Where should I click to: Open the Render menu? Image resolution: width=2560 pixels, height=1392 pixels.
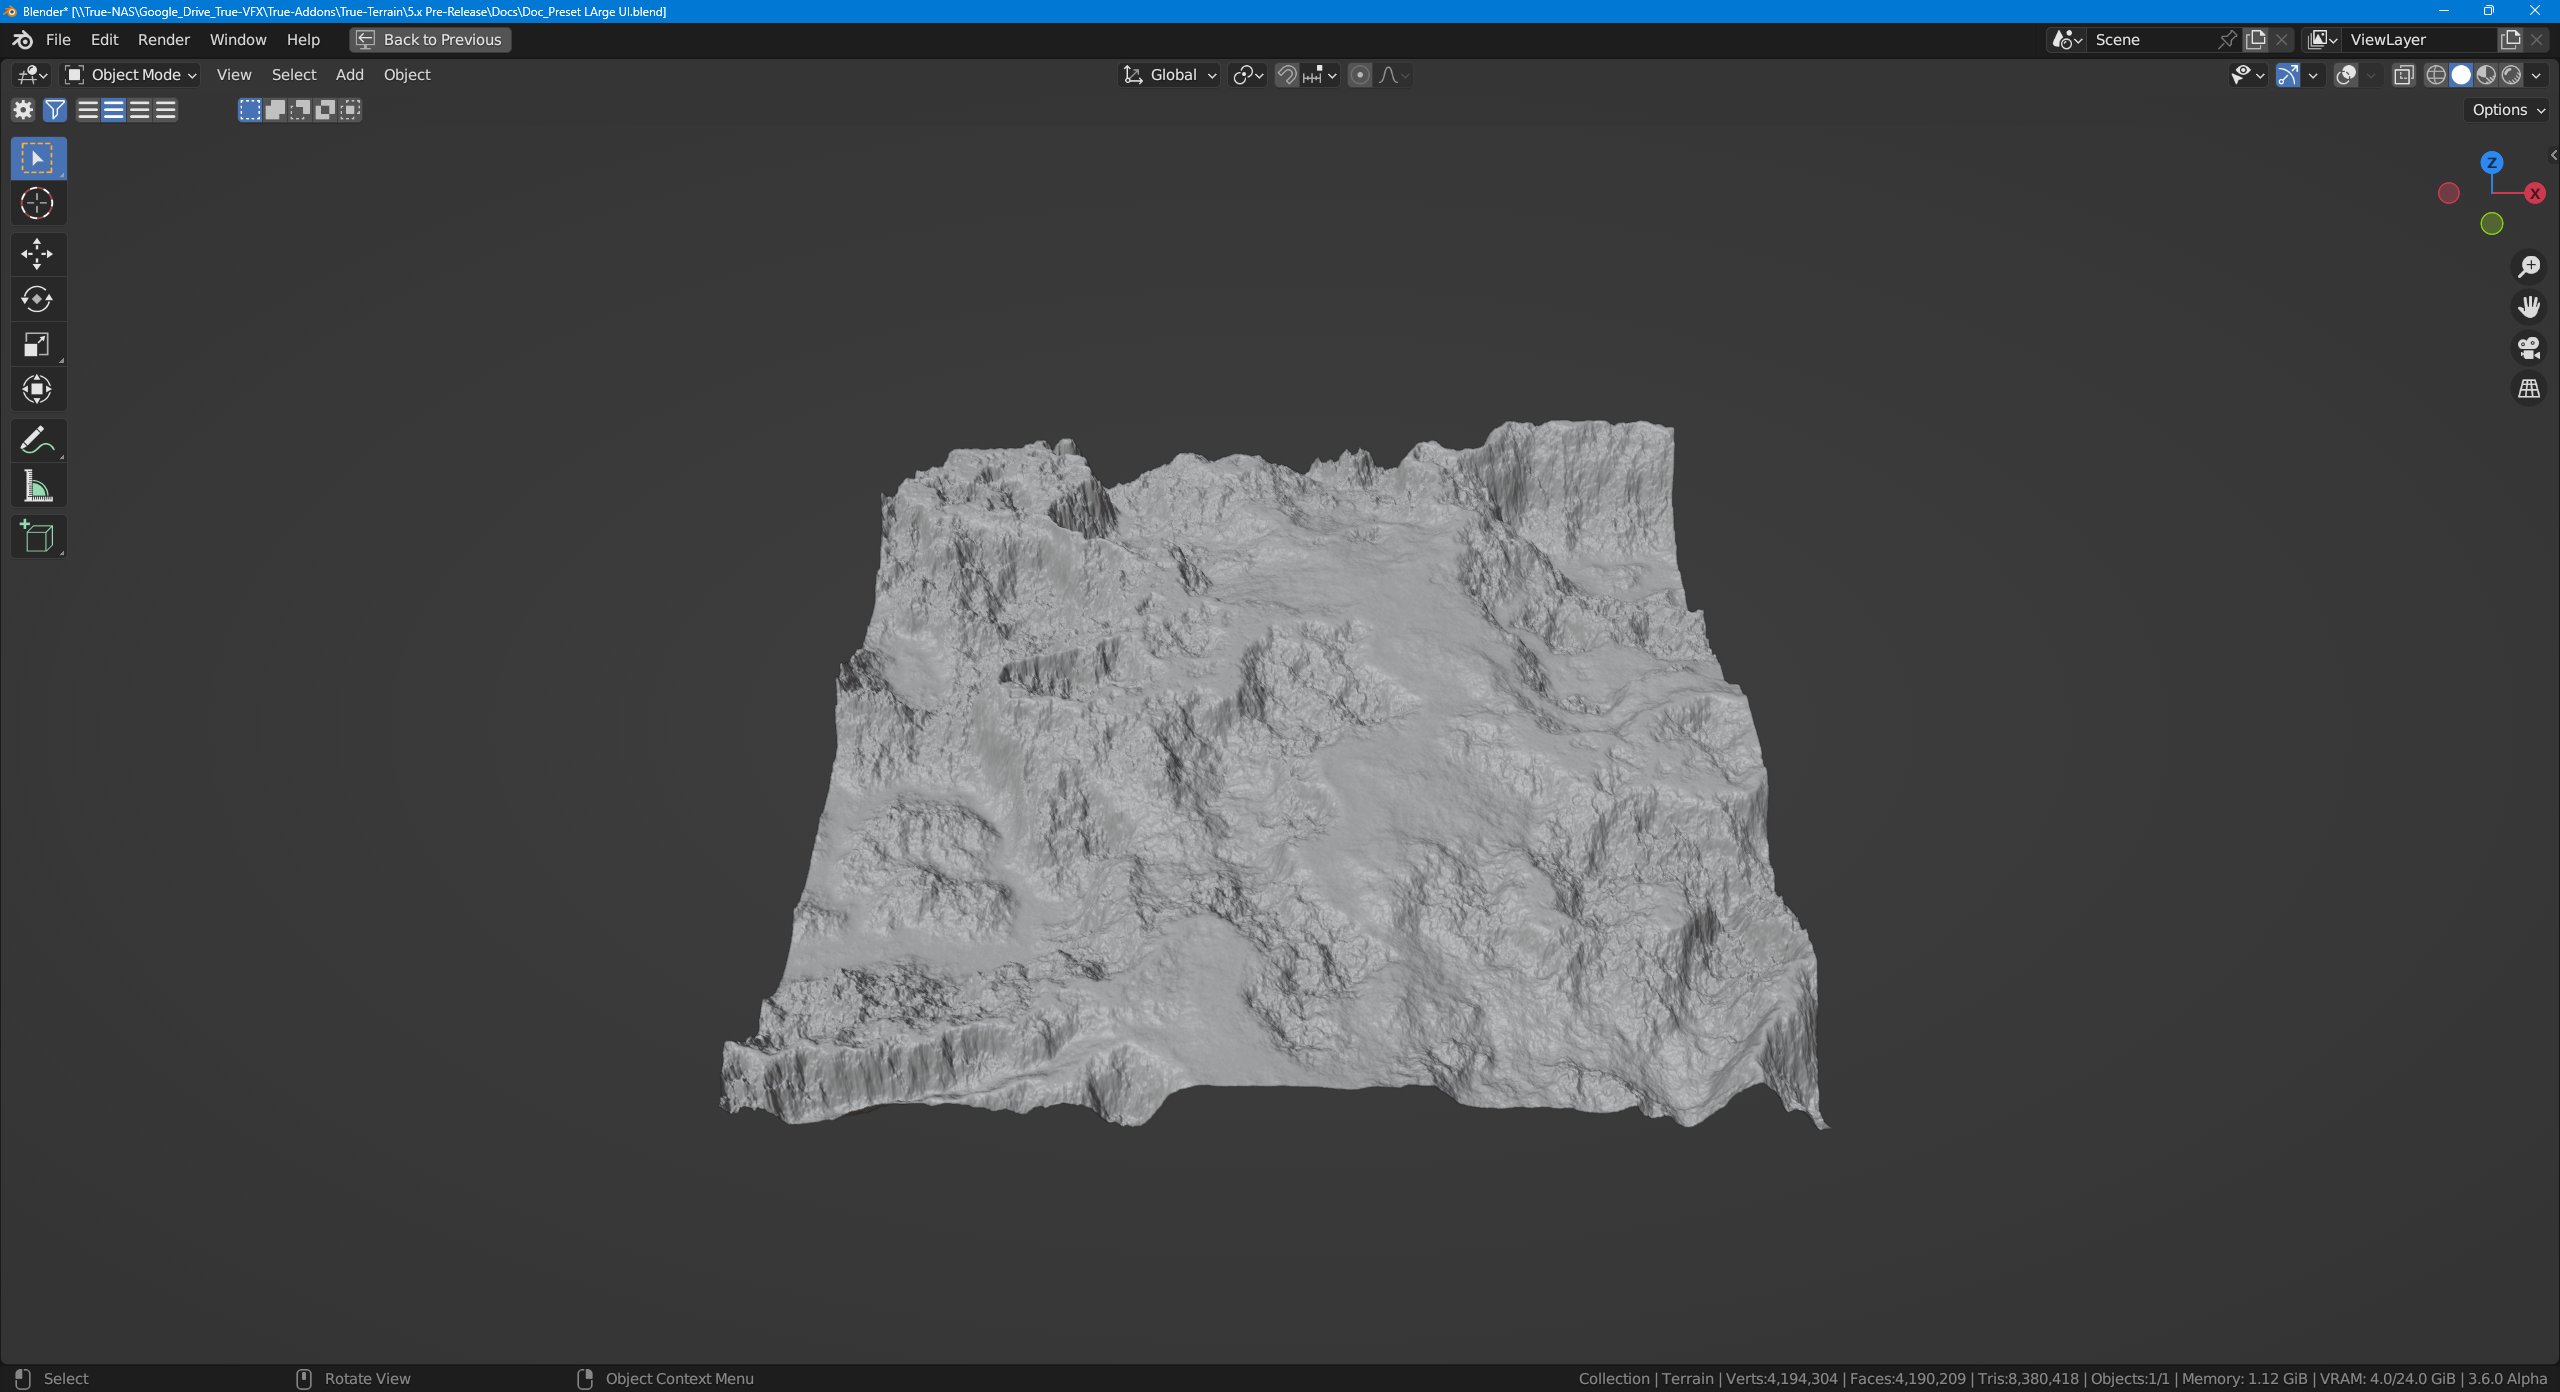tap(163, 40)
